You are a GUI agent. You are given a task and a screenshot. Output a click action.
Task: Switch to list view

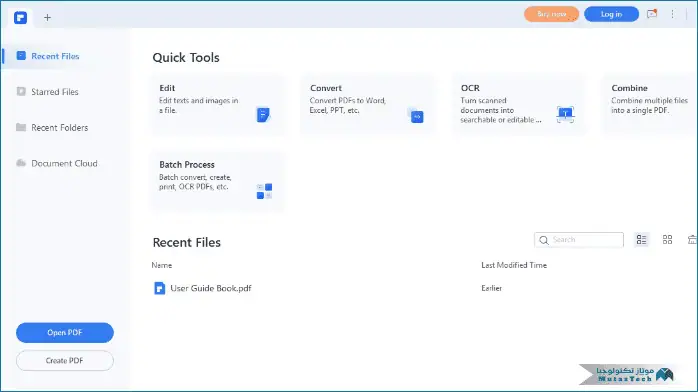(641, 240)
